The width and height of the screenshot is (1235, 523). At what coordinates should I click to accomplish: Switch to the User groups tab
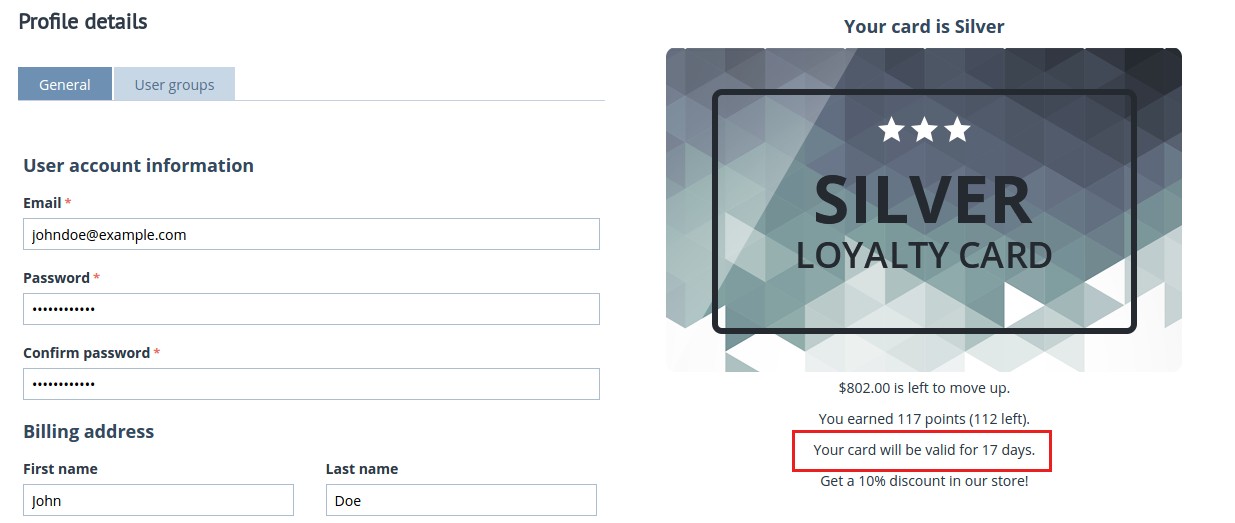174,84
